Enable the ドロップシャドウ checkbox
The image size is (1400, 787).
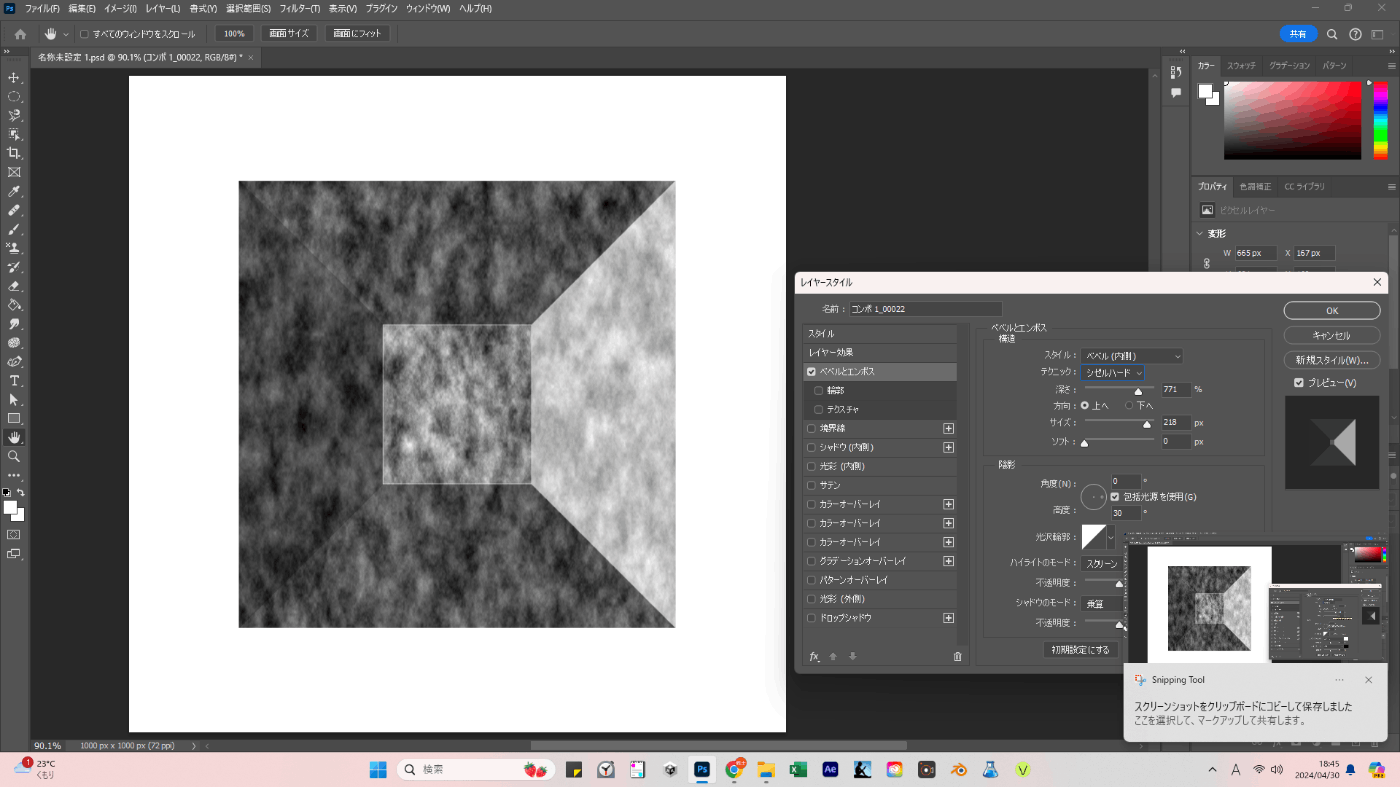pos(811,618)
